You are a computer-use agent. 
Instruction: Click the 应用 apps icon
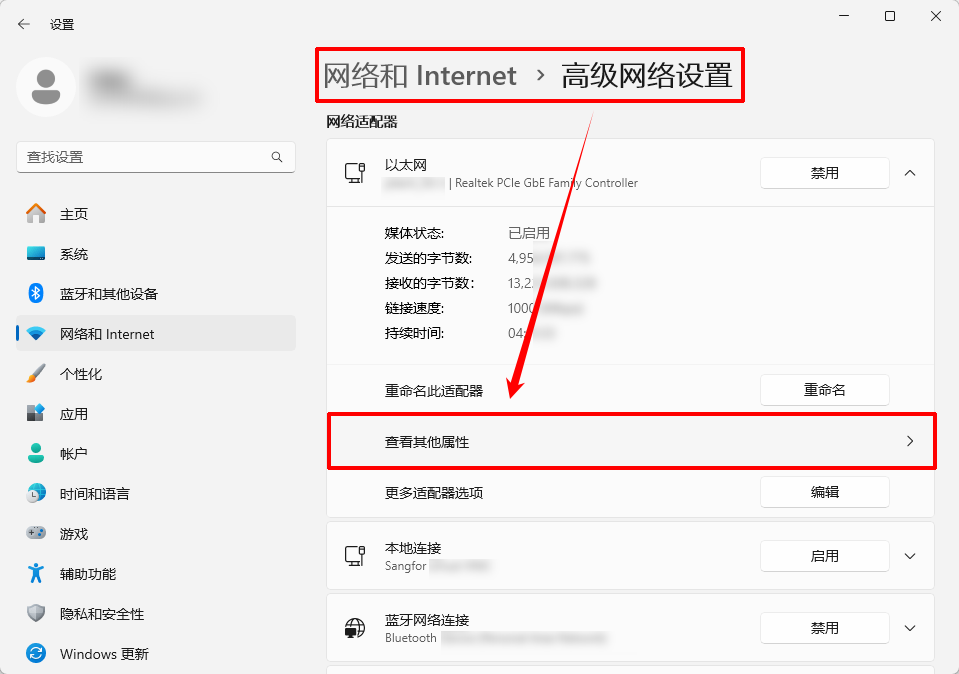tap(36, 413)
